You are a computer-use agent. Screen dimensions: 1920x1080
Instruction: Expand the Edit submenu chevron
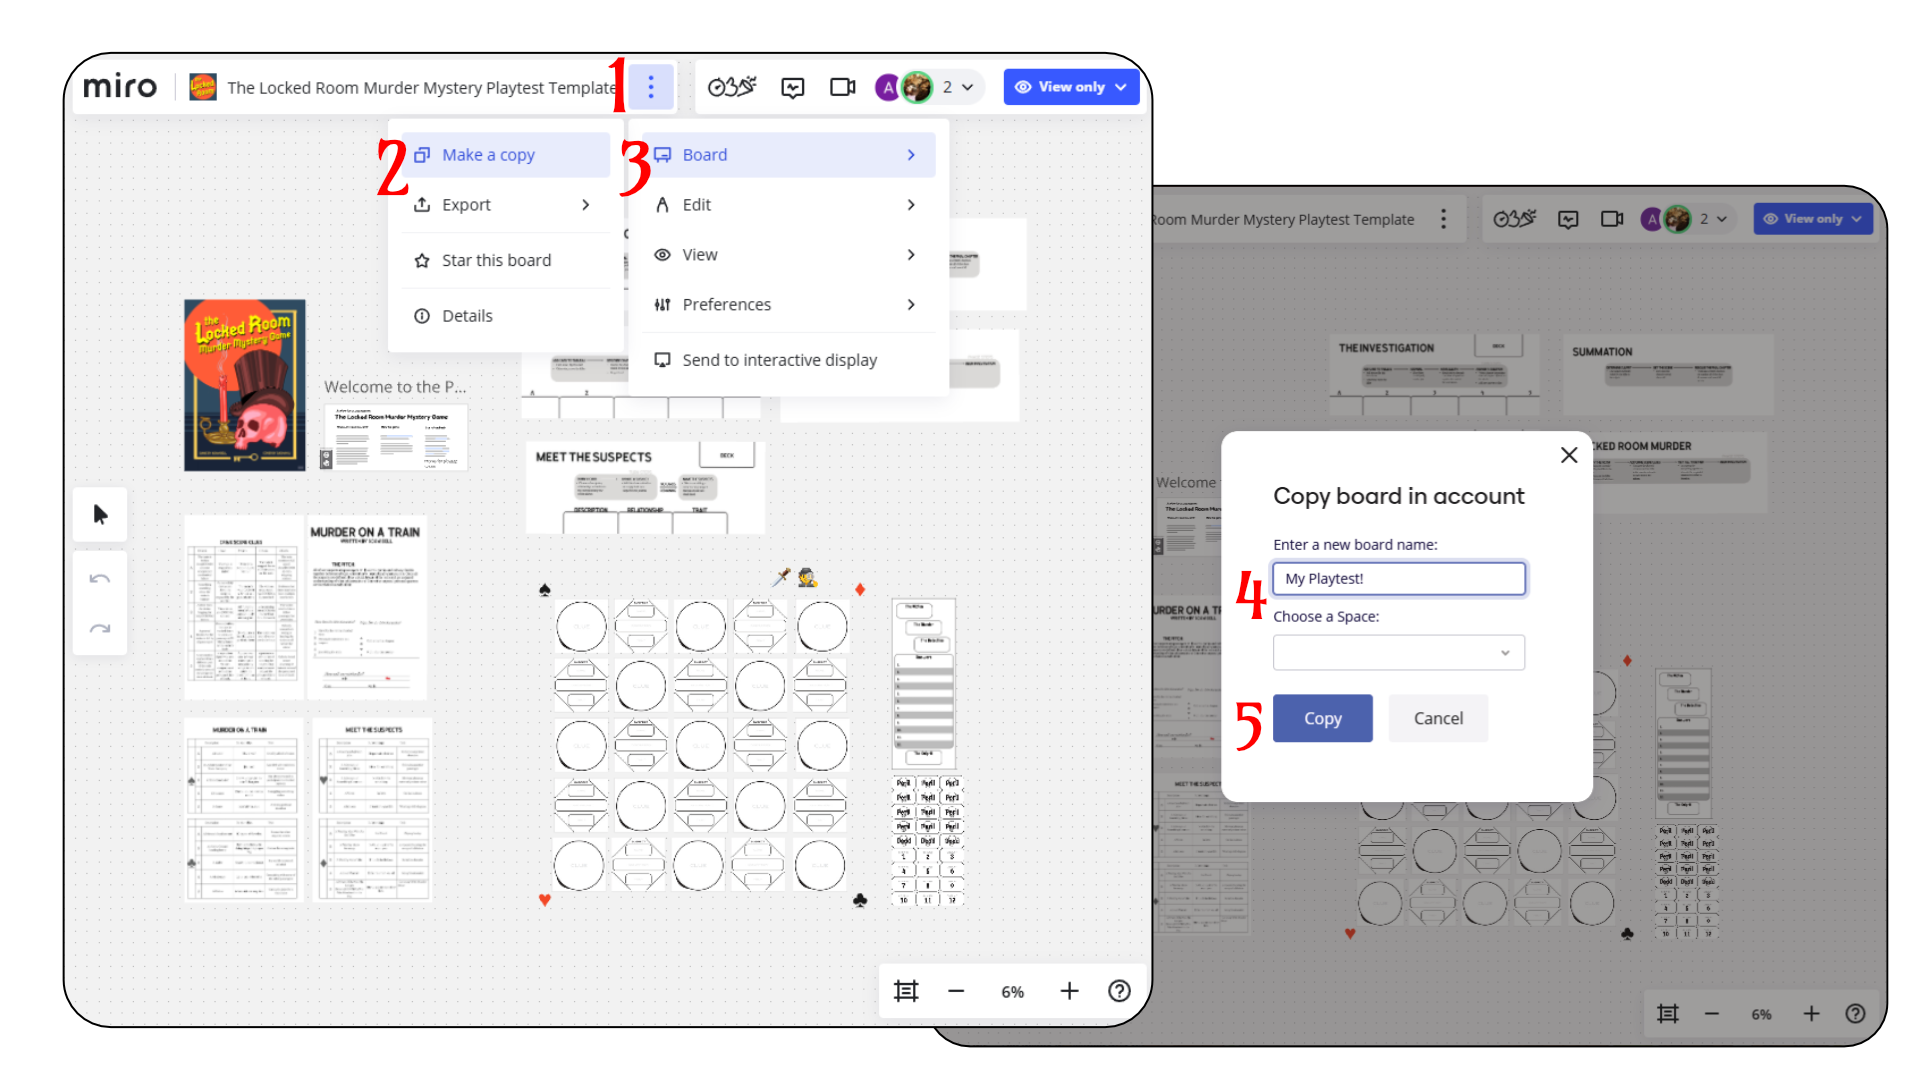pos(913,204)
